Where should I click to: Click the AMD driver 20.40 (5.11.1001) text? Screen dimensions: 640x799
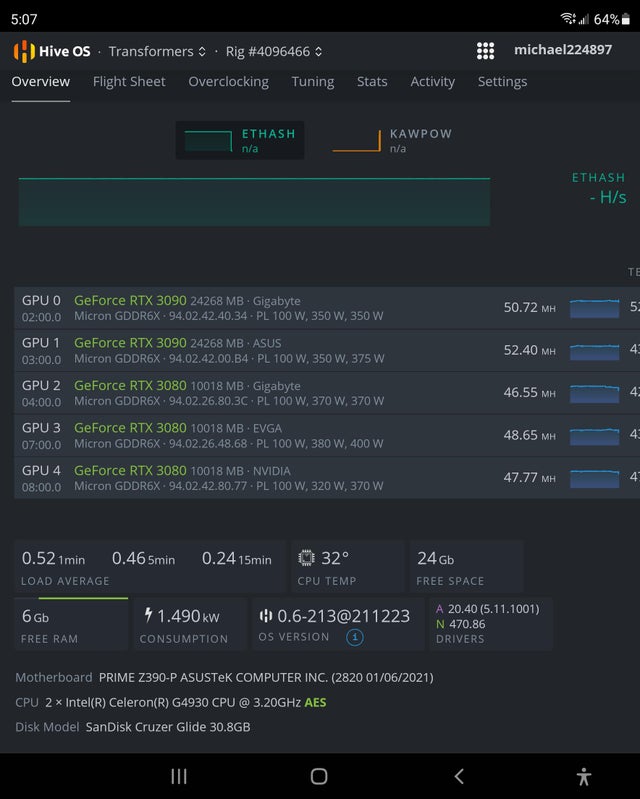coord(493,609)
